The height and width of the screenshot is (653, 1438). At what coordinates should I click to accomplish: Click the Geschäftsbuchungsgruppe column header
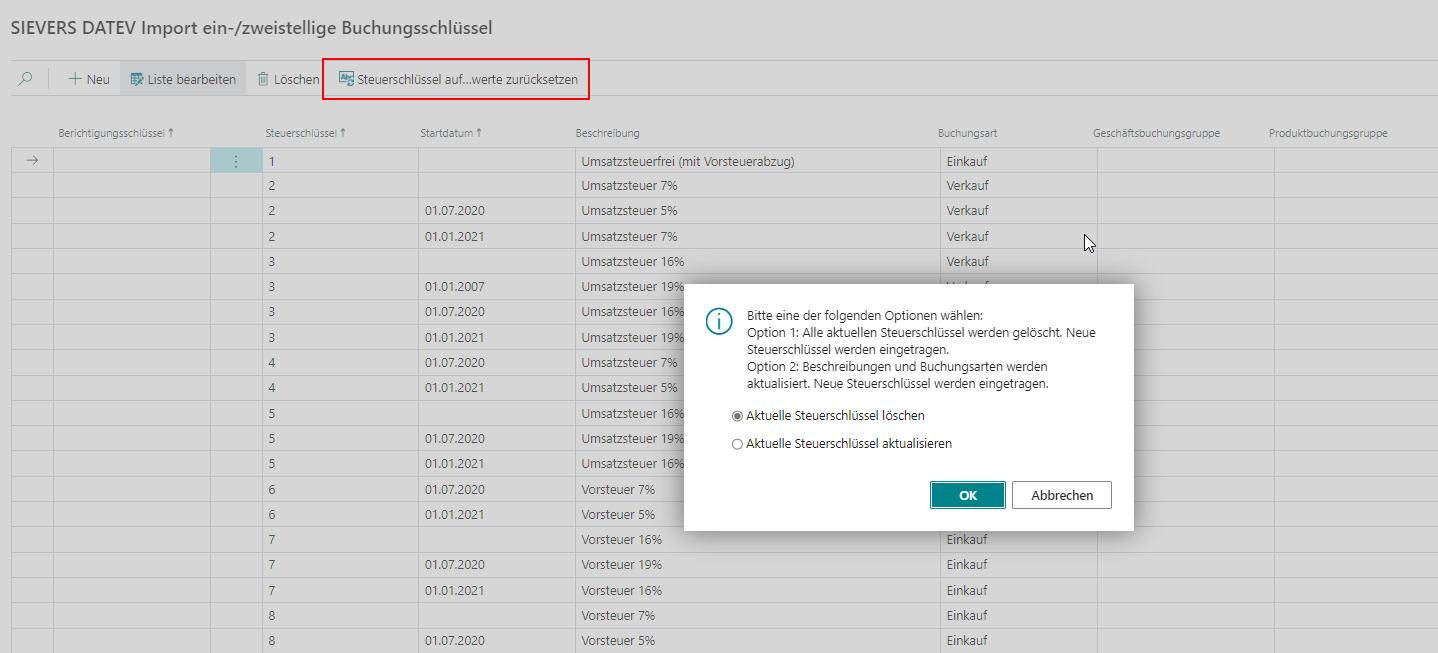pyautogui.click(x=1156, y=133)
